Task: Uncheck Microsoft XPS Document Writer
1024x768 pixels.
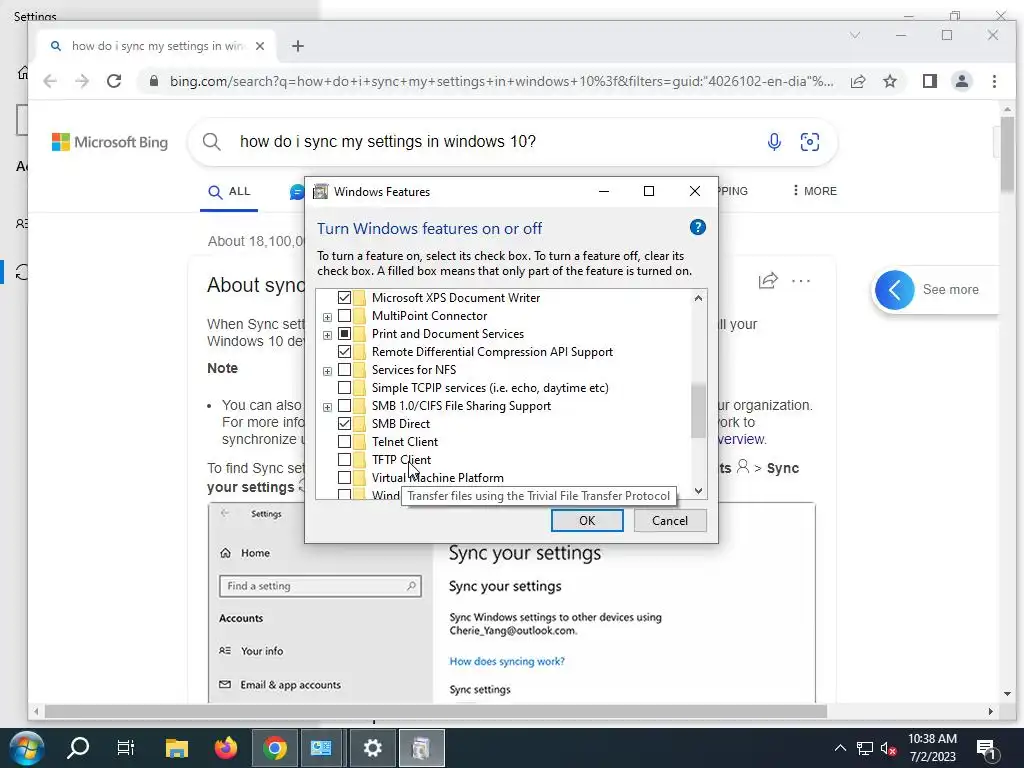Action: (344, 298)
